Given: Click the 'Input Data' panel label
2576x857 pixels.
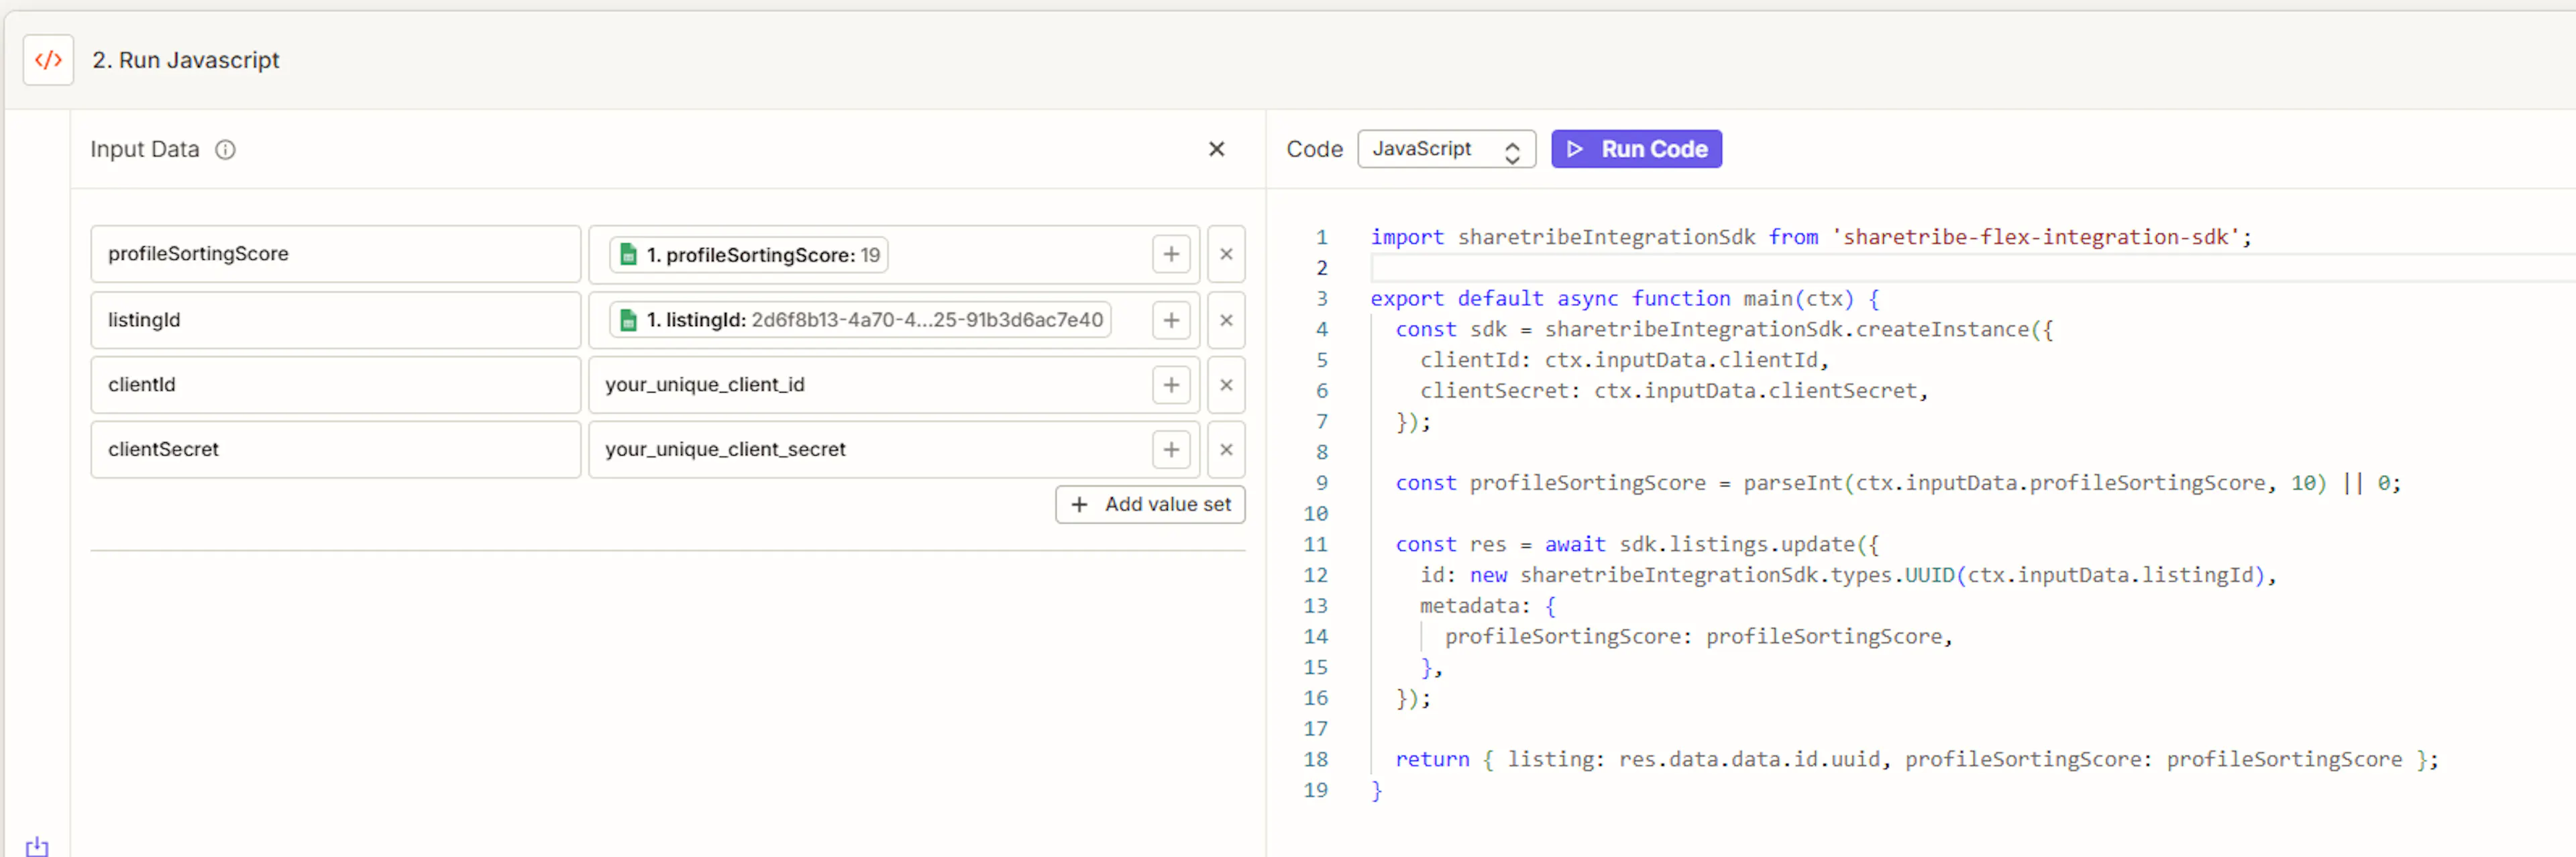Looking at the screenshot, I should click(145, 149).
